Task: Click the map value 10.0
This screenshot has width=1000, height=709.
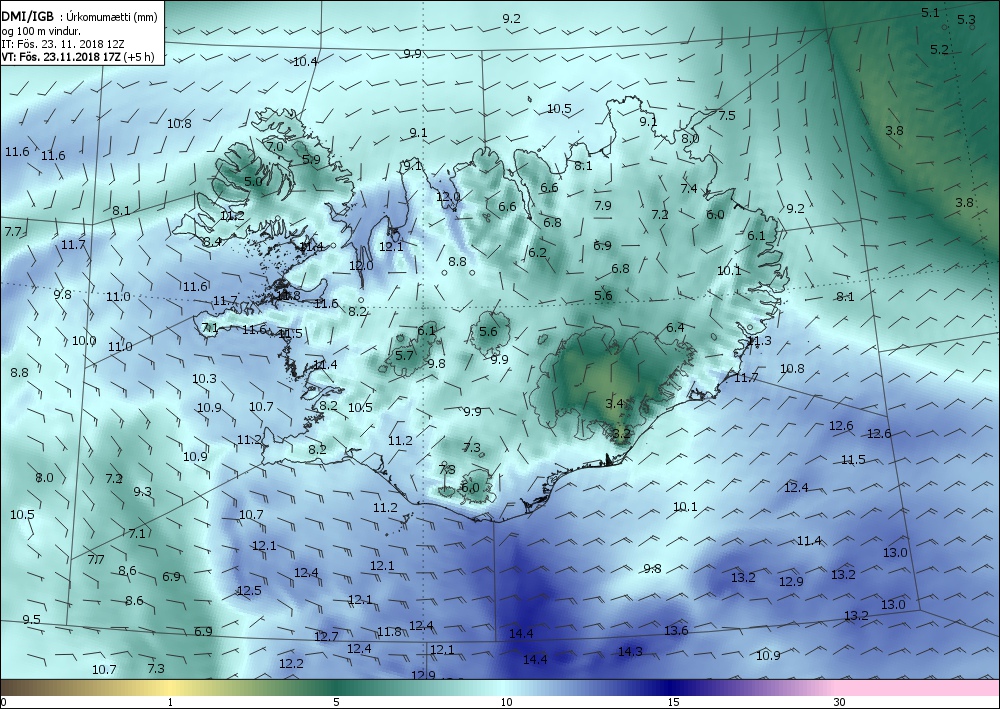Action: pos(84,340)
